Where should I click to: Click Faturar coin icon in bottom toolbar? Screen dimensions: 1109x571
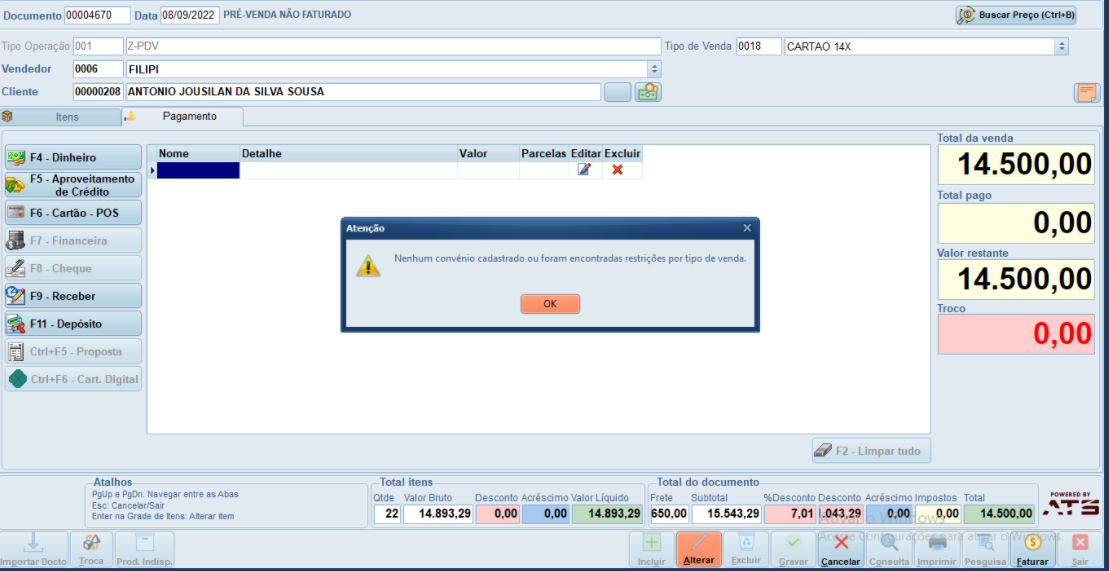pos(1032,548)
